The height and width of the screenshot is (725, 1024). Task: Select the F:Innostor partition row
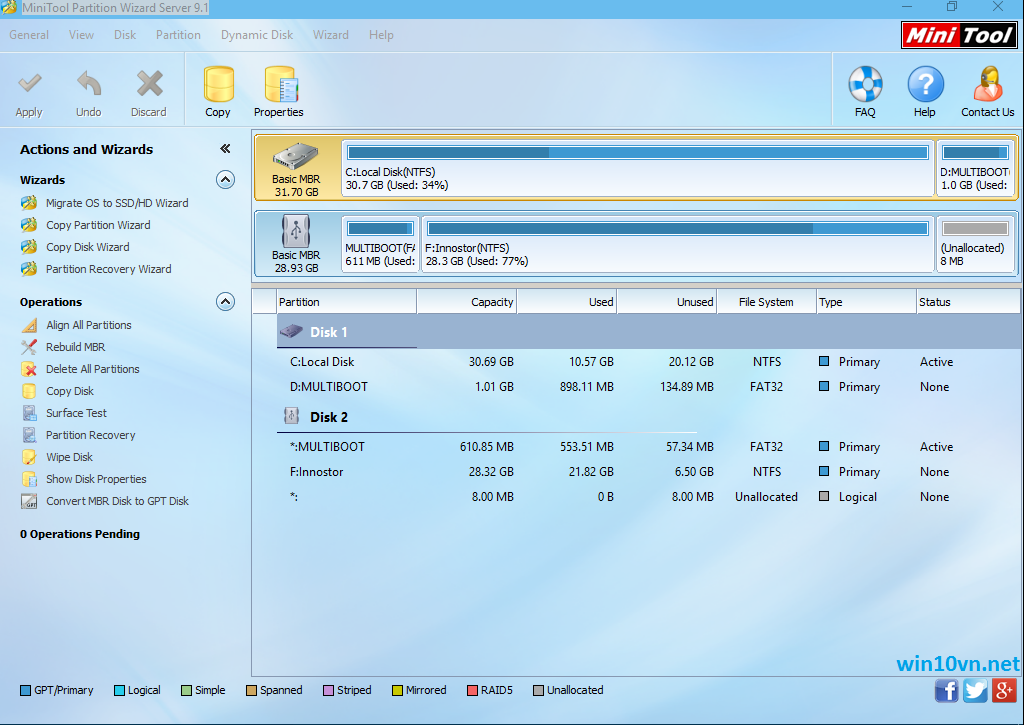[x=648, y=472]
